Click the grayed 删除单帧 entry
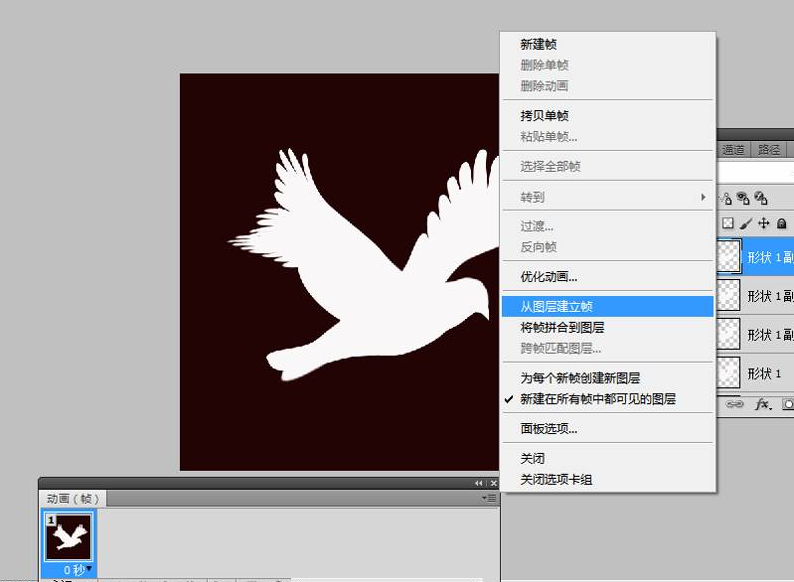Image resolution: width=794 pixels, height=582 pixels. point(607,65)
